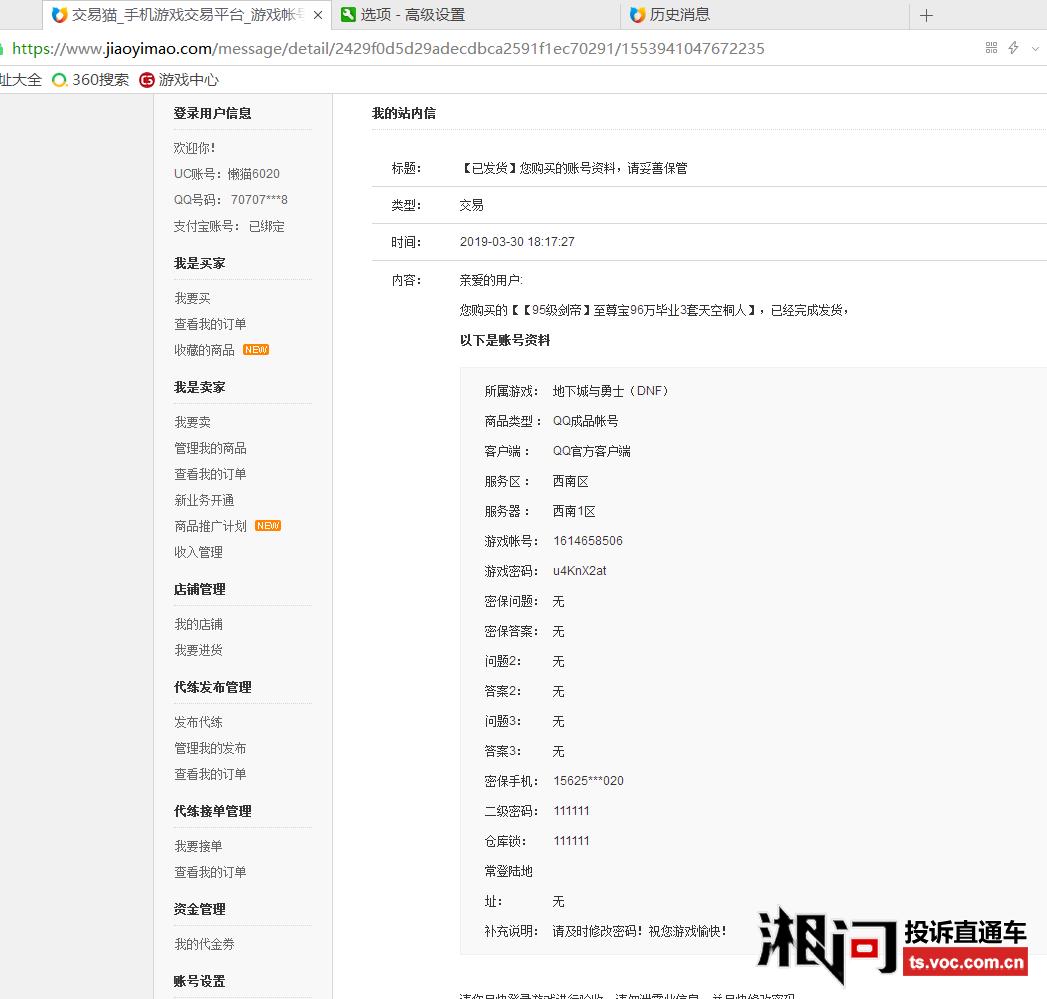This screenshot has height=999, width=1047.
Task: Open 游戏中心 from the bookmarks bar
Action: tap(187, 79)
